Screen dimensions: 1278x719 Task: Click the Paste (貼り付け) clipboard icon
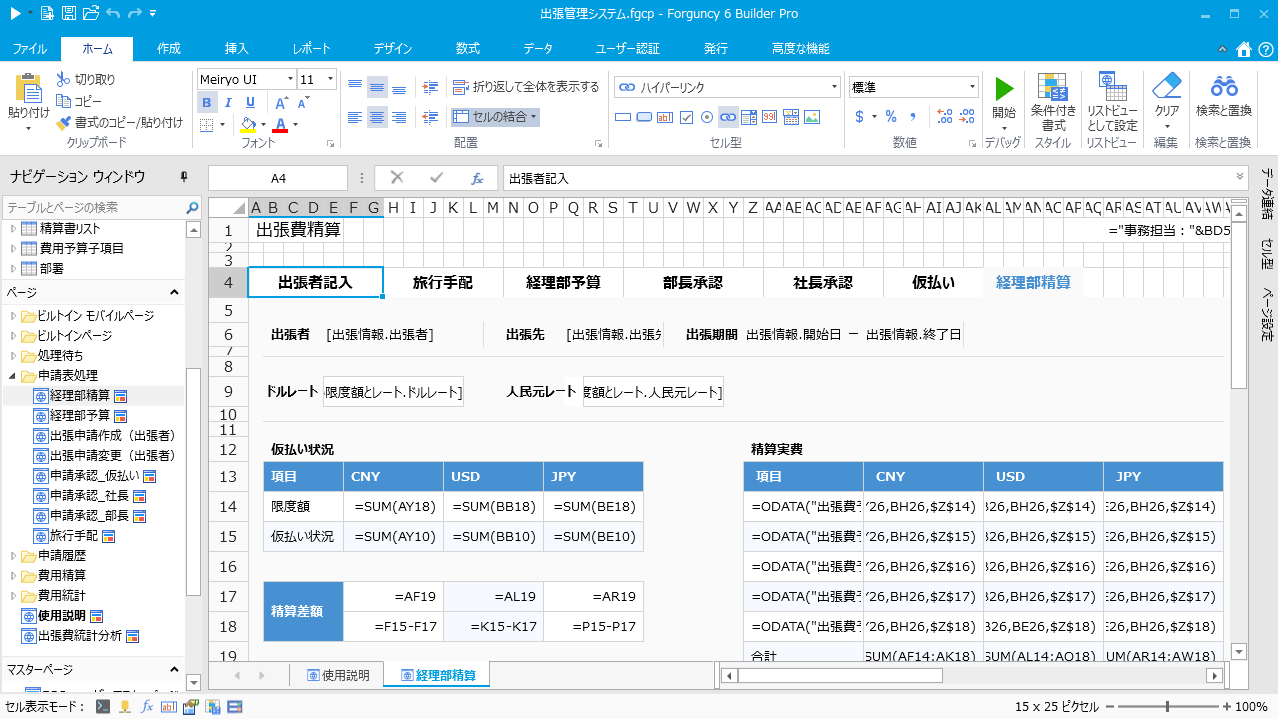(x=28, y=88)
